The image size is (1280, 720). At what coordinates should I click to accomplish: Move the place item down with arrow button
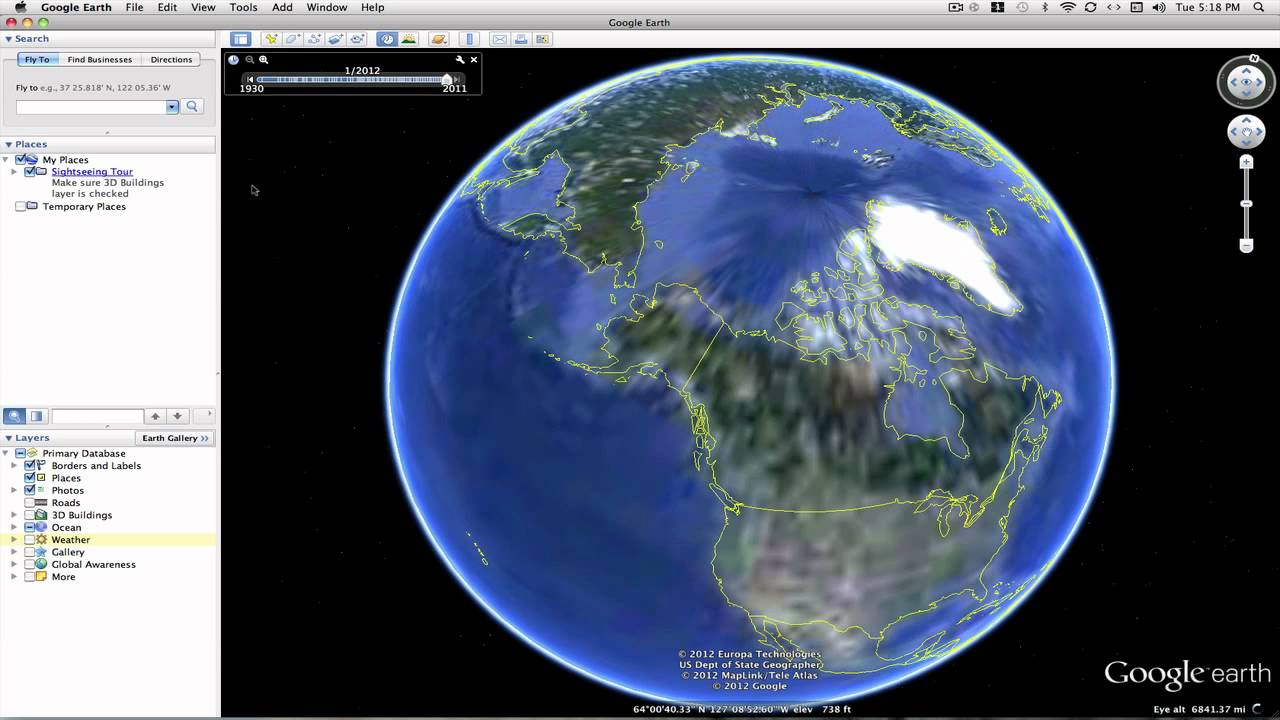pyautogui.click(x=177, y=416)
